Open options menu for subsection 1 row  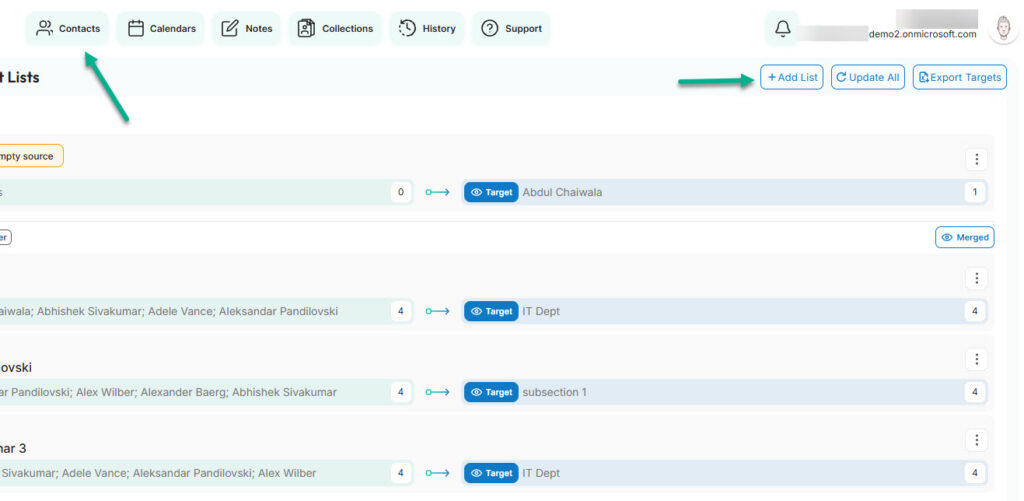tap(976, 359)
